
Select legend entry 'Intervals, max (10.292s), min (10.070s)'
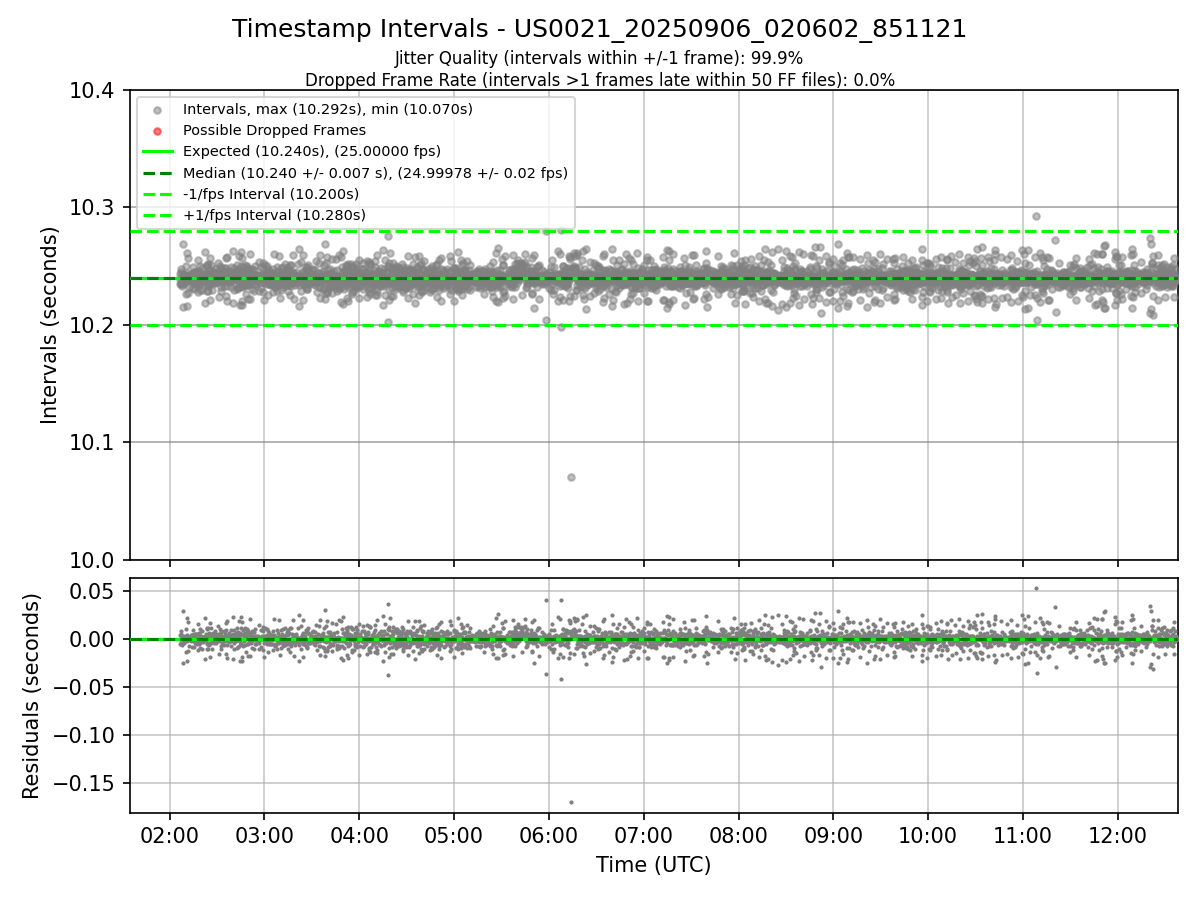click(x=328, y=109)
